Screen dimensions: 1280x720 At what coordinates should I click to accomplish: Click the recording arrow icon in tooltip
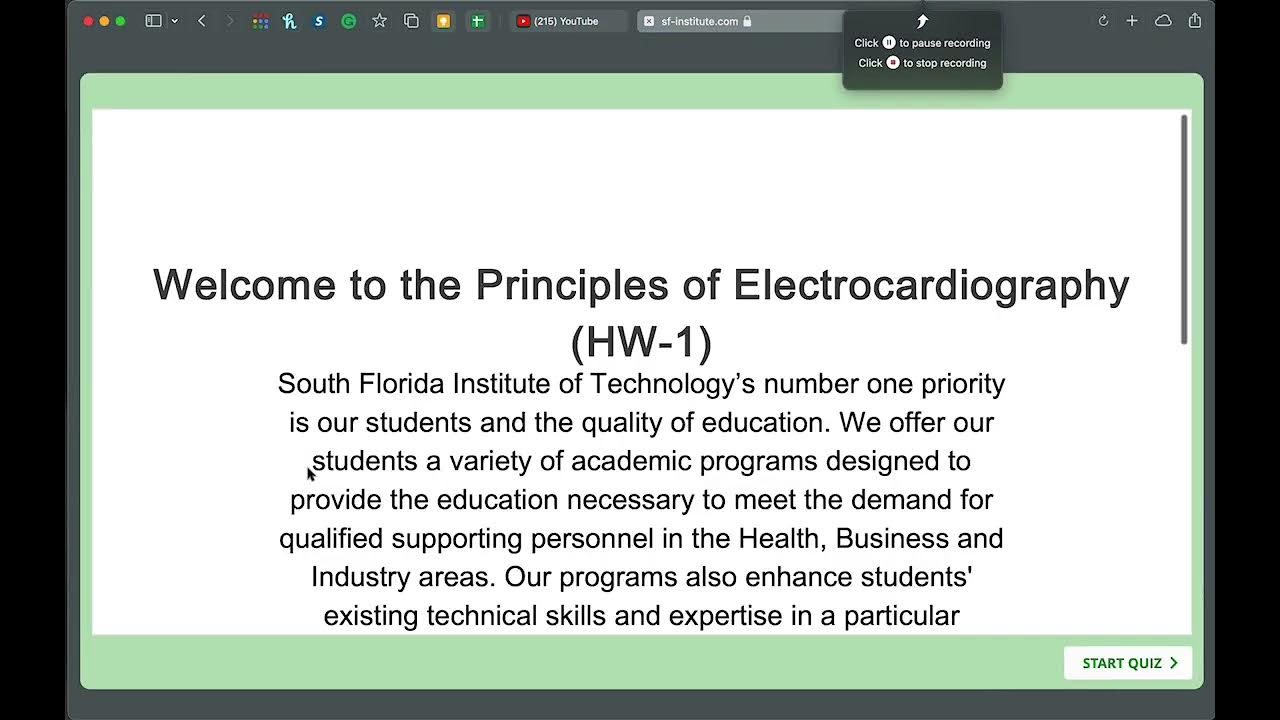tap(922, 21)
